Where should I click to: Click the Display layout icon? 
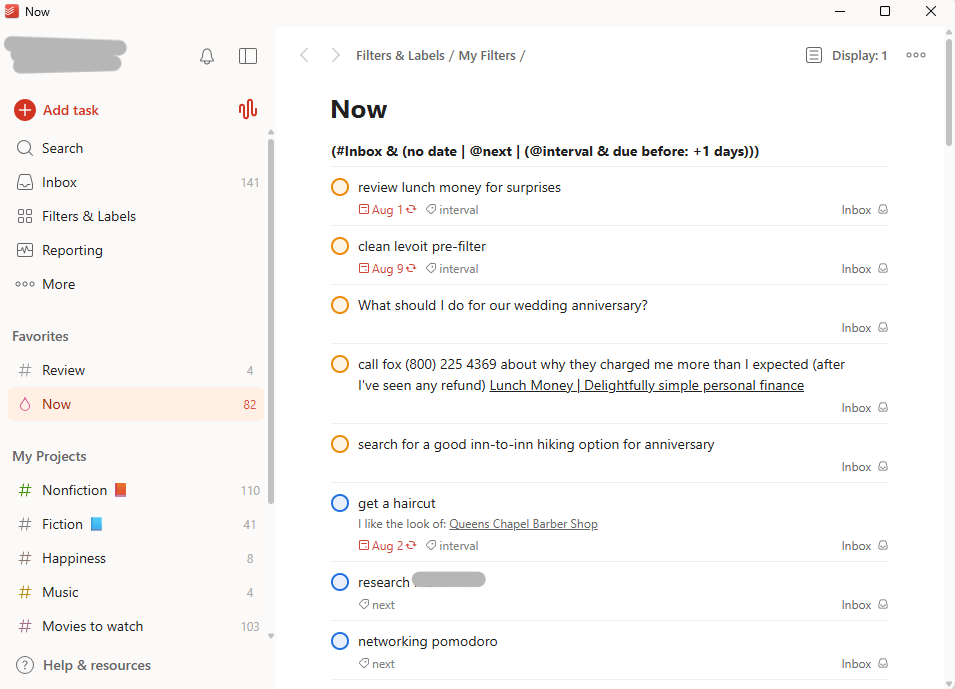814,55
